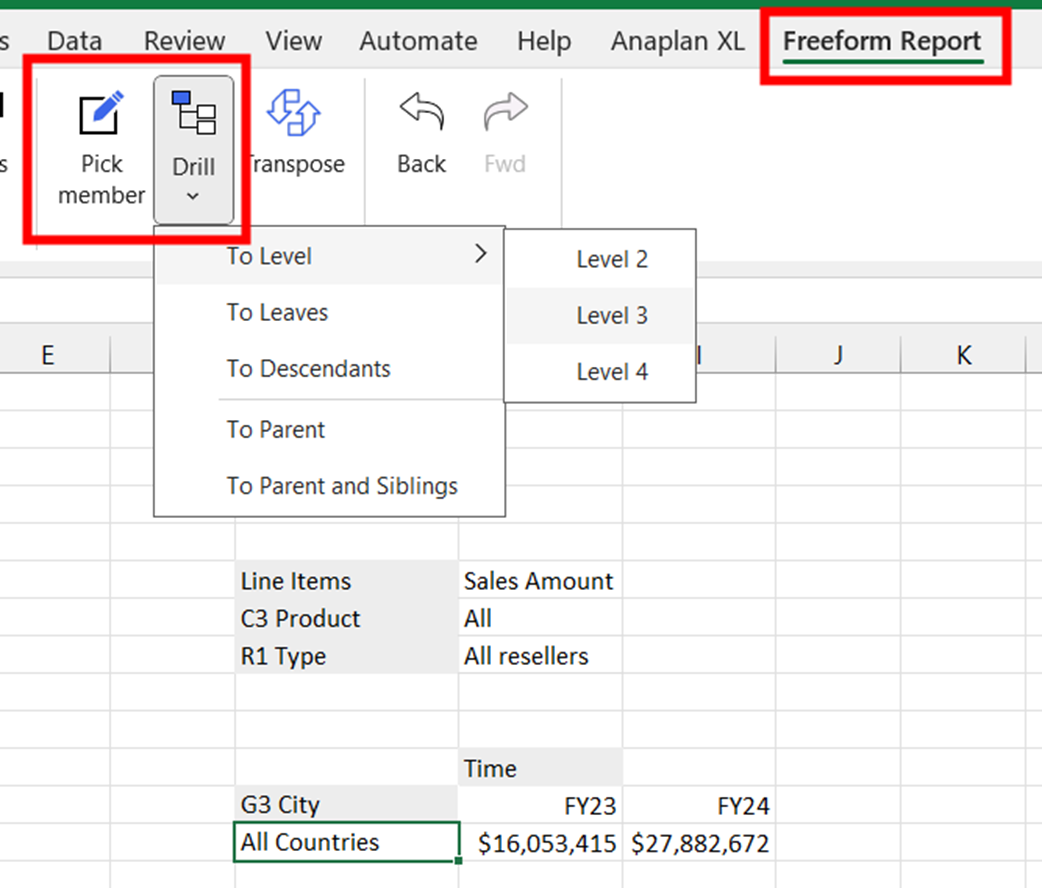The height and width of the screenshot is (888, 1042).
Task: Switch to the Review tab
Action: click(x=184, y=42)
